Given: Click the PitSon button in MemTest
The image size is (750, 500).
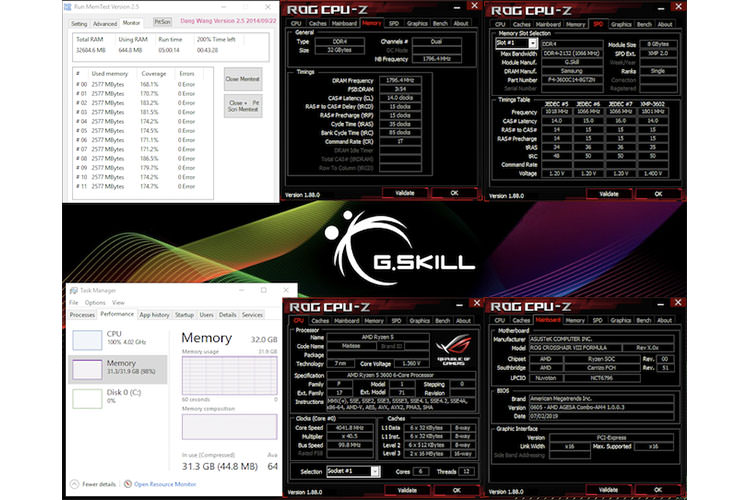Looking at the screenshot, I should (x=163, y=22).
